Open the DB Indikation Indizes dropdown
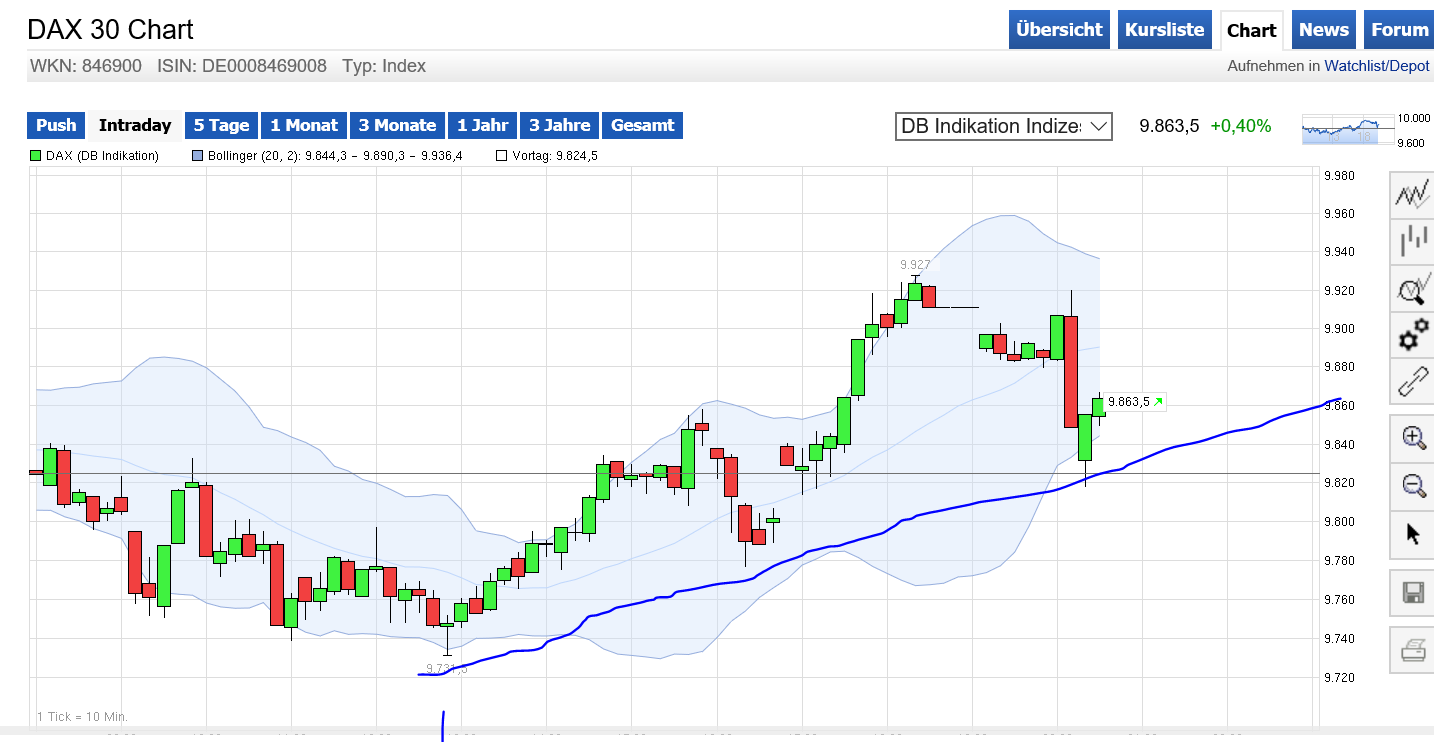This screenshot has height=742, width=1434. pos(1003,126)
